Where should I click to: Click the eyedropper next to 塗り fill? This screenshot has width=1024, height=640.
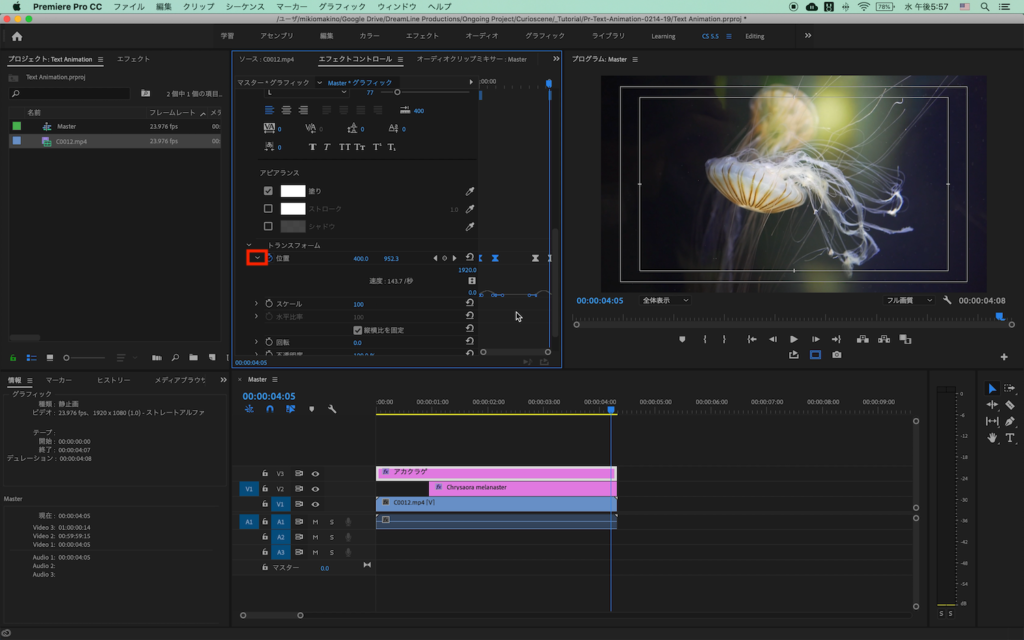(x=469, y=191)
